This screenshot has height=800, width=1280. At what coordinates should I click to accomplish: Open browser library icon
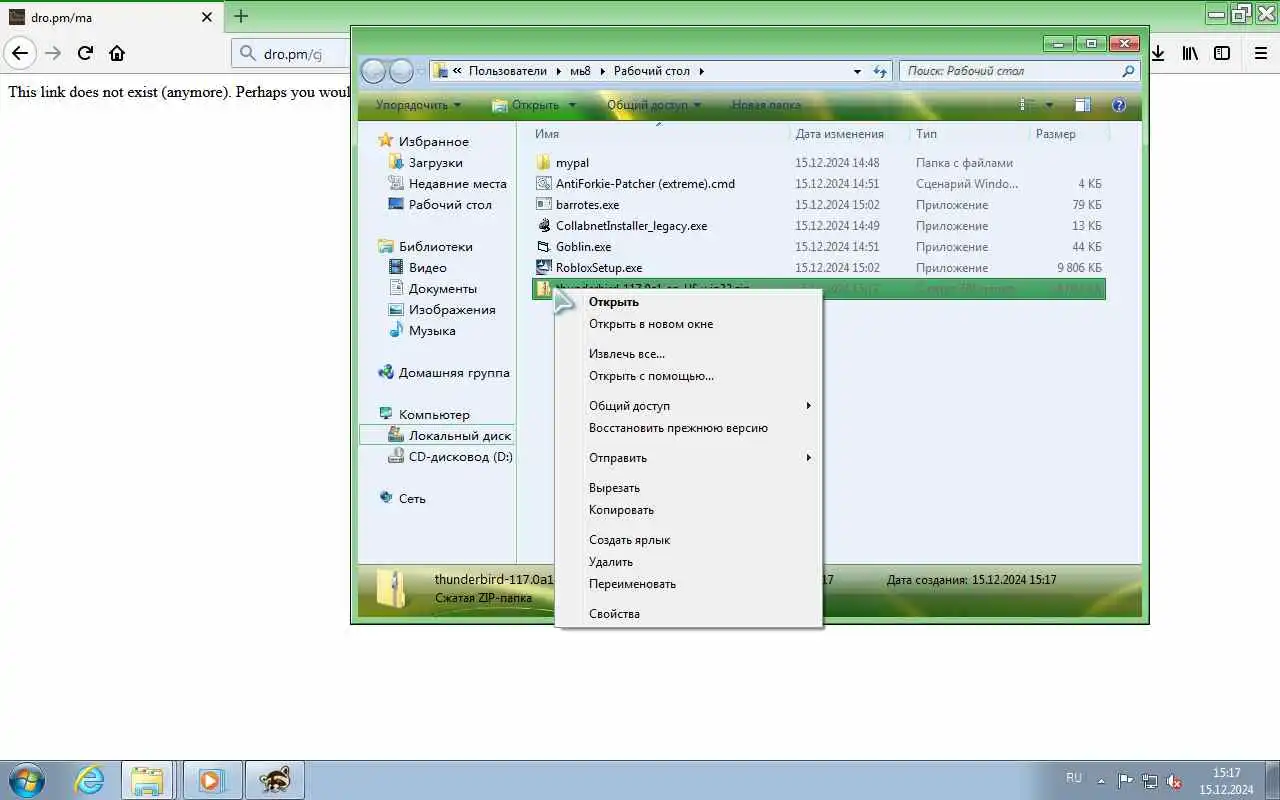tap(1190, 53)
